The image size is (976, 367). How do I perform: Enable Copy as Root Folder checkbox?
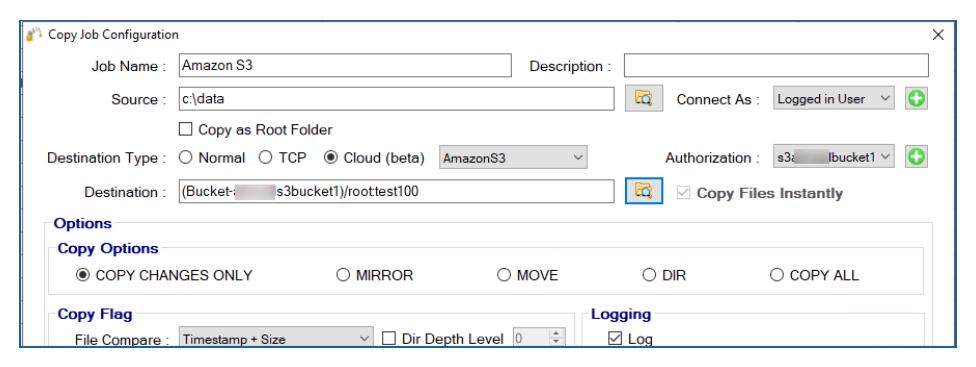185,129
